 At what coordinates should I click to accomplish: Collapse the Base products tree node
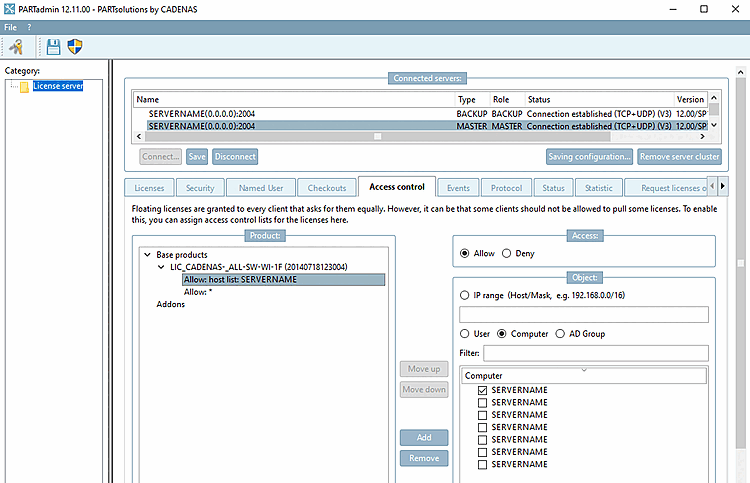pos(147,255)
